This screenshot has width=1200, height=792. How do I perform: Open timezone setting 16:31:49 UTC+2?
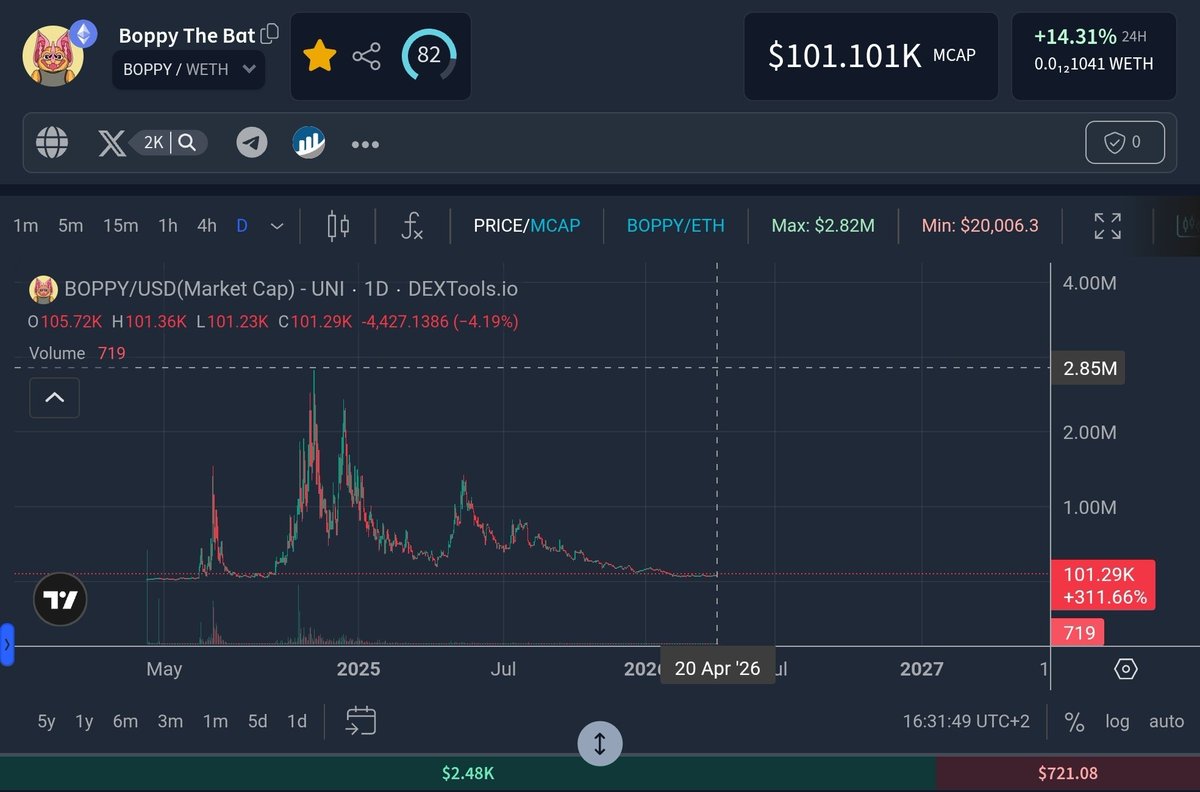(966, 721)
